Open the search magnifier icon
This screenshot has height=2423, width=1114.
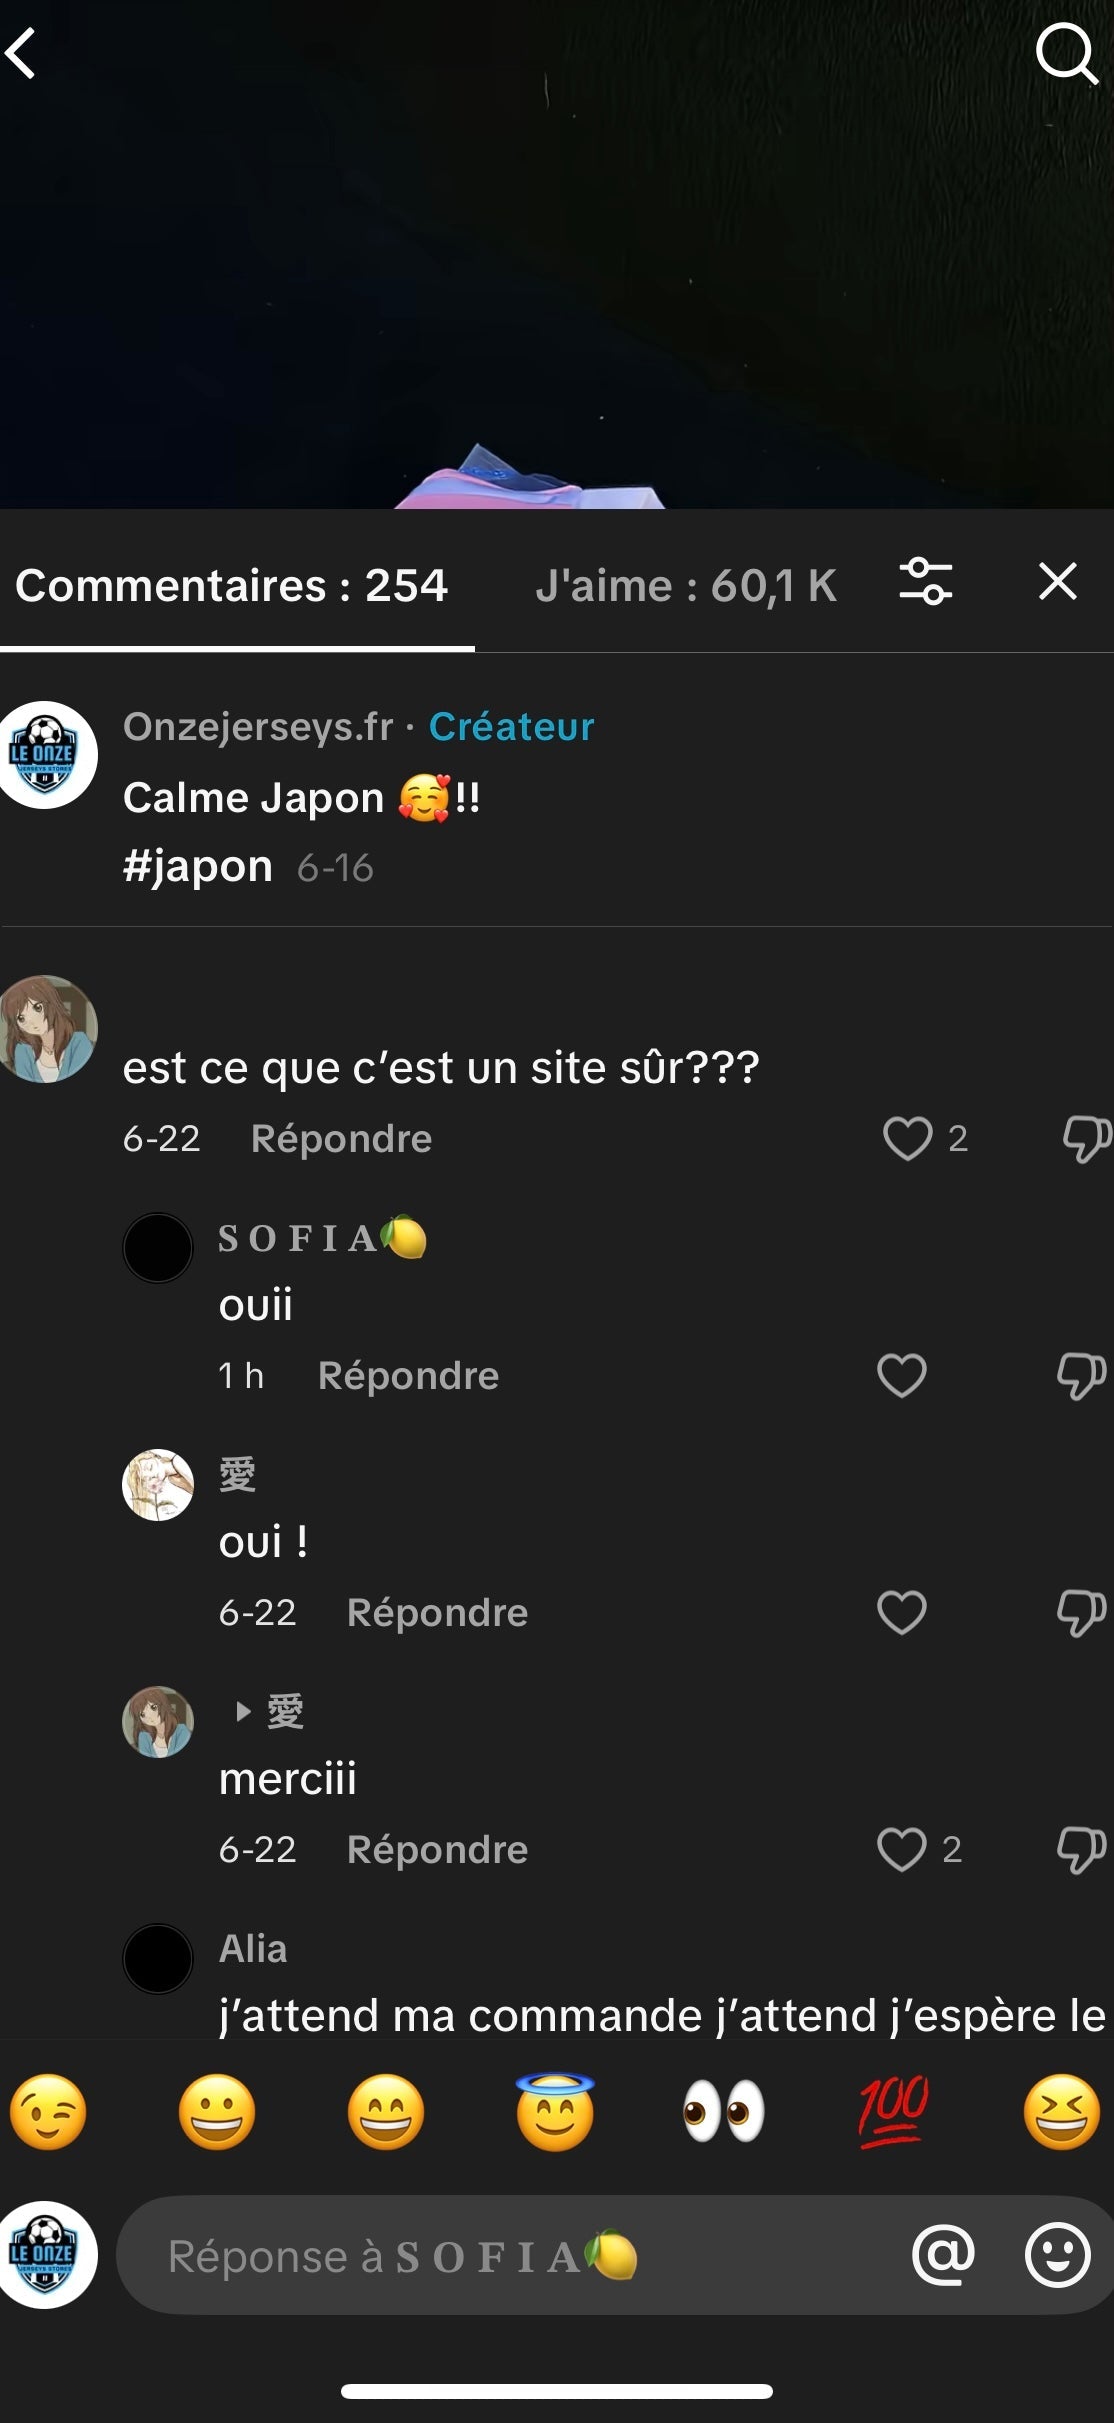point(1066,53)
